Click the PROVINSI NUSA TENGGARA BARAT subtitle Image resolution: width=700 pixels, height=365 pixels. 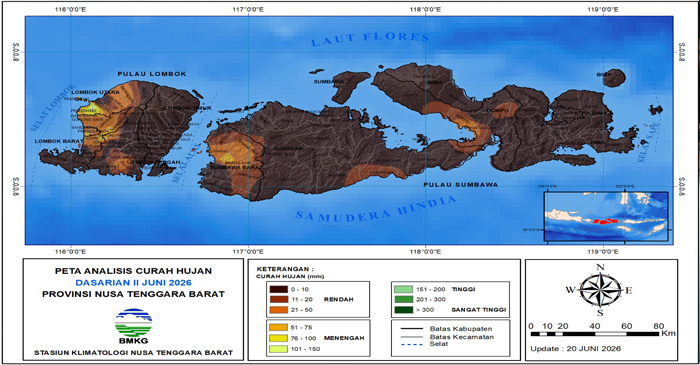click(133, 294)
